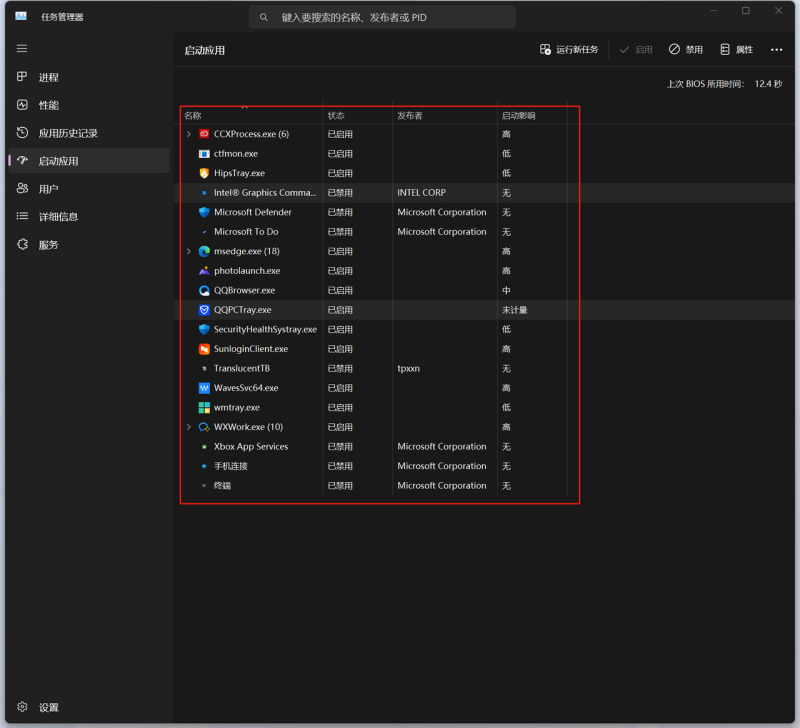Click the 未计量 startup impact value
Image resolution: width=800 pixels, height=728 pixels.
click(514, 310)
